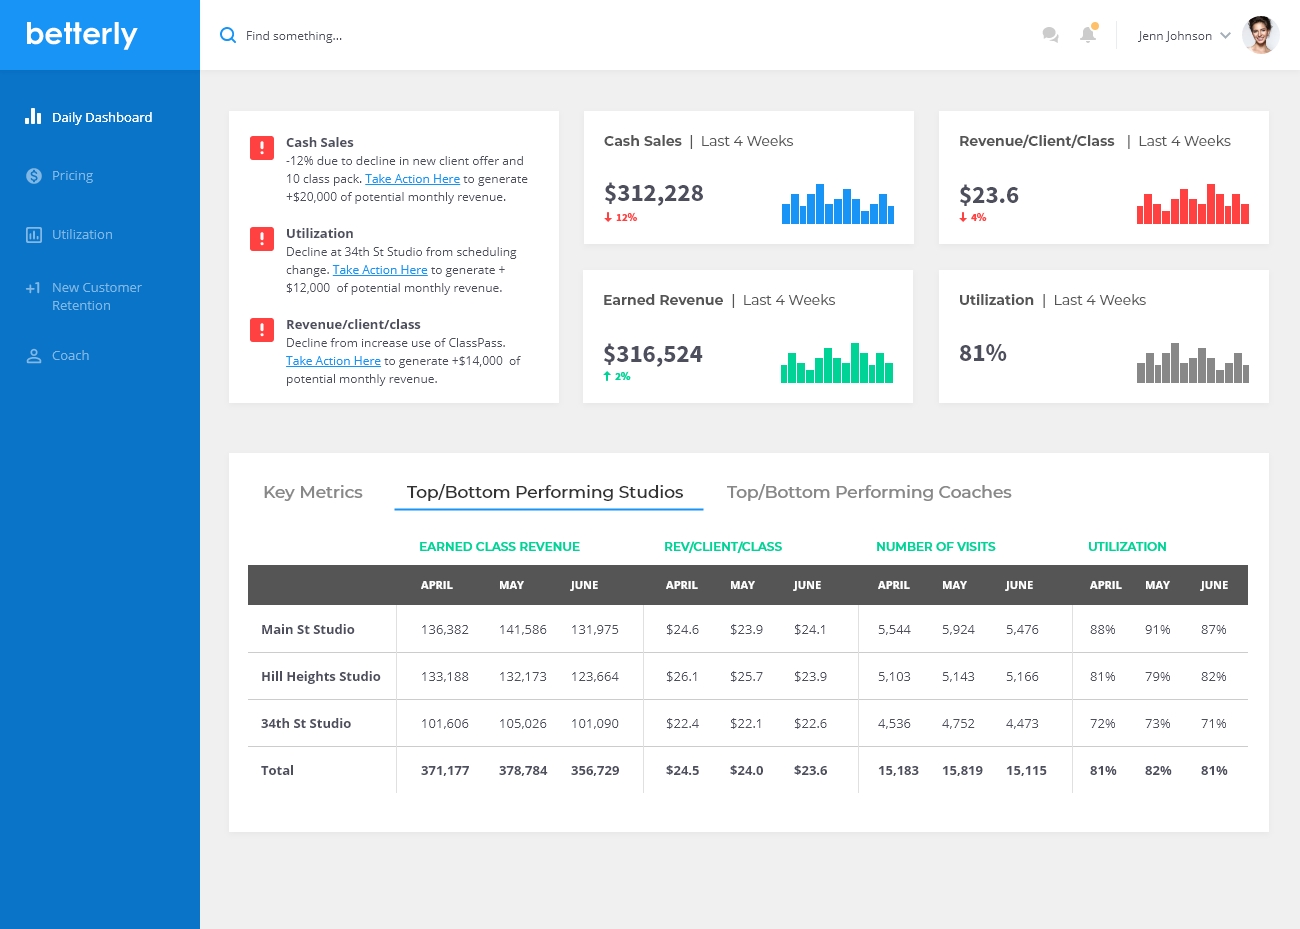
Task: Open New Customer Retention in sidebar
Action: [96, 296]
